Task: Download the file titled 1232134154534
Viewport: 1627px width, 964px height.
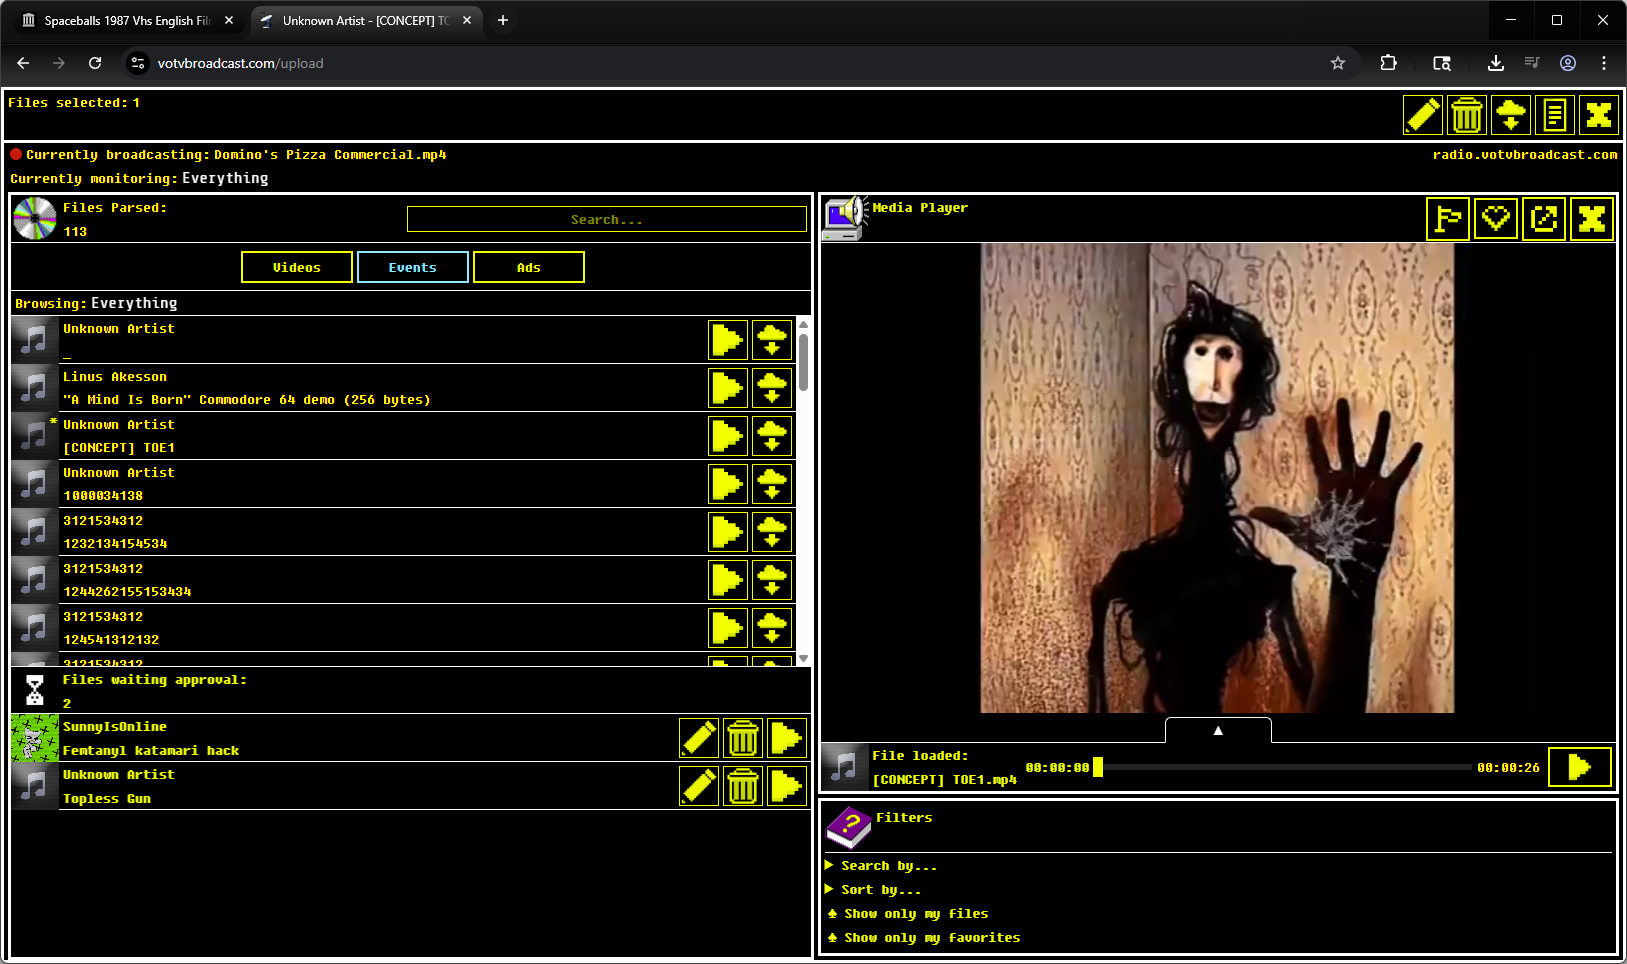Action: click(x=772, y=532)
